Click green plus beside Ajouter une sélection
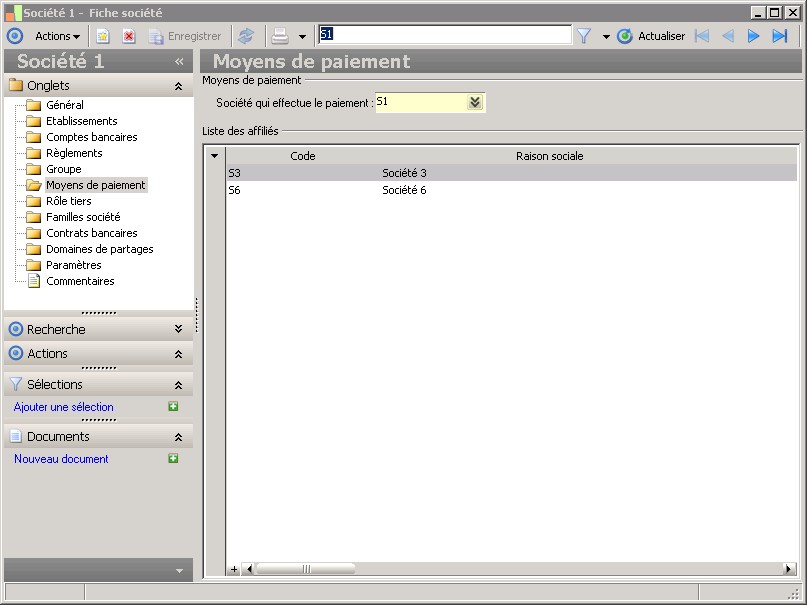 point(173,406)
